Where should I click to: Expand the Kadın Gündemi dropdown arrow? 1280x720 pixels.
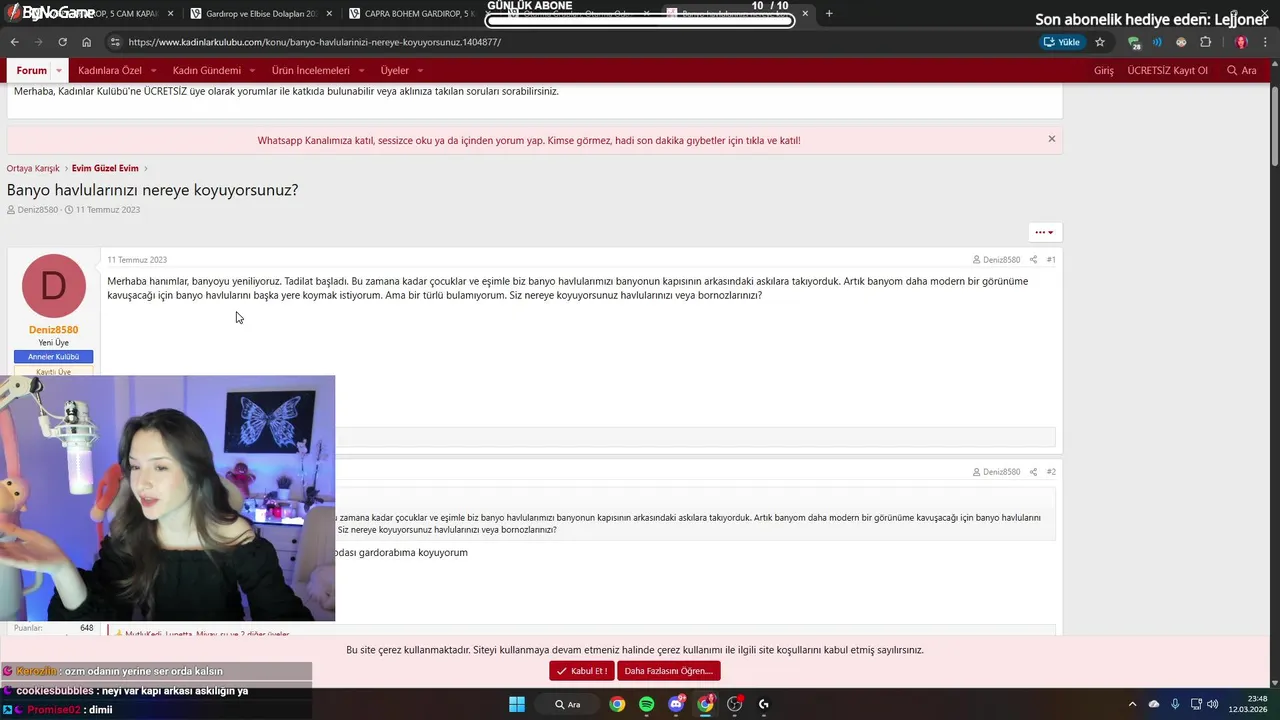[x=252, y=71]
